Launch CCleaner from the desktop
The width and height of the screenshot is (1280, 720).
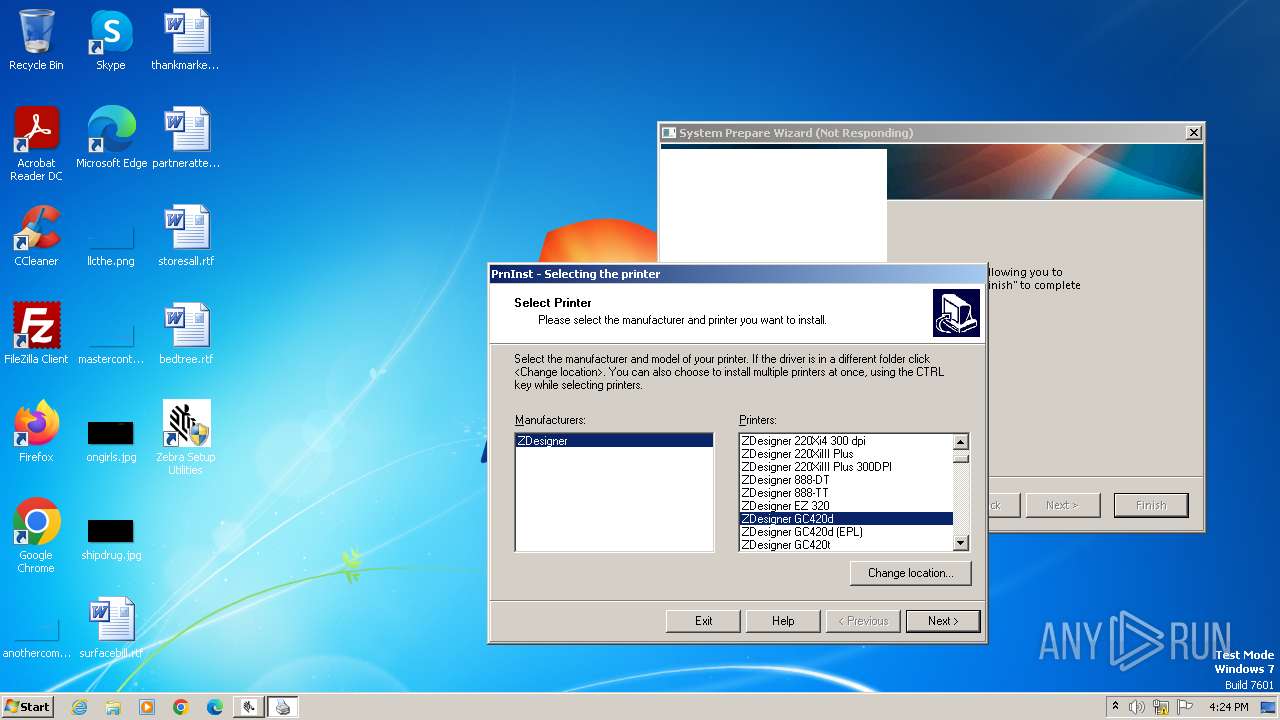[x=36, y=236]
